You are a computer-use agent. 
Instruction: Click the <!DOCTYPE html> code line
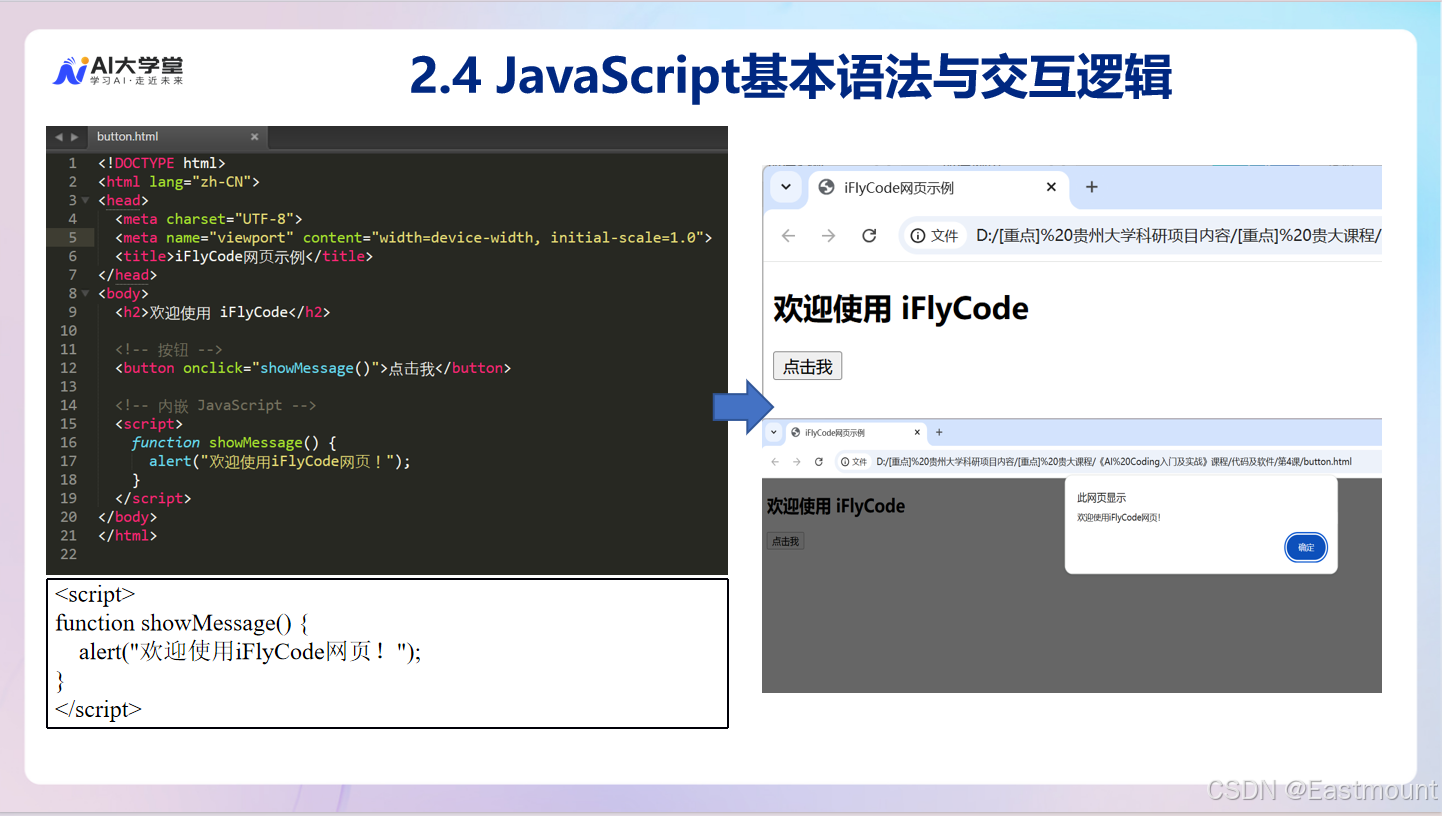tap(162, 163)
